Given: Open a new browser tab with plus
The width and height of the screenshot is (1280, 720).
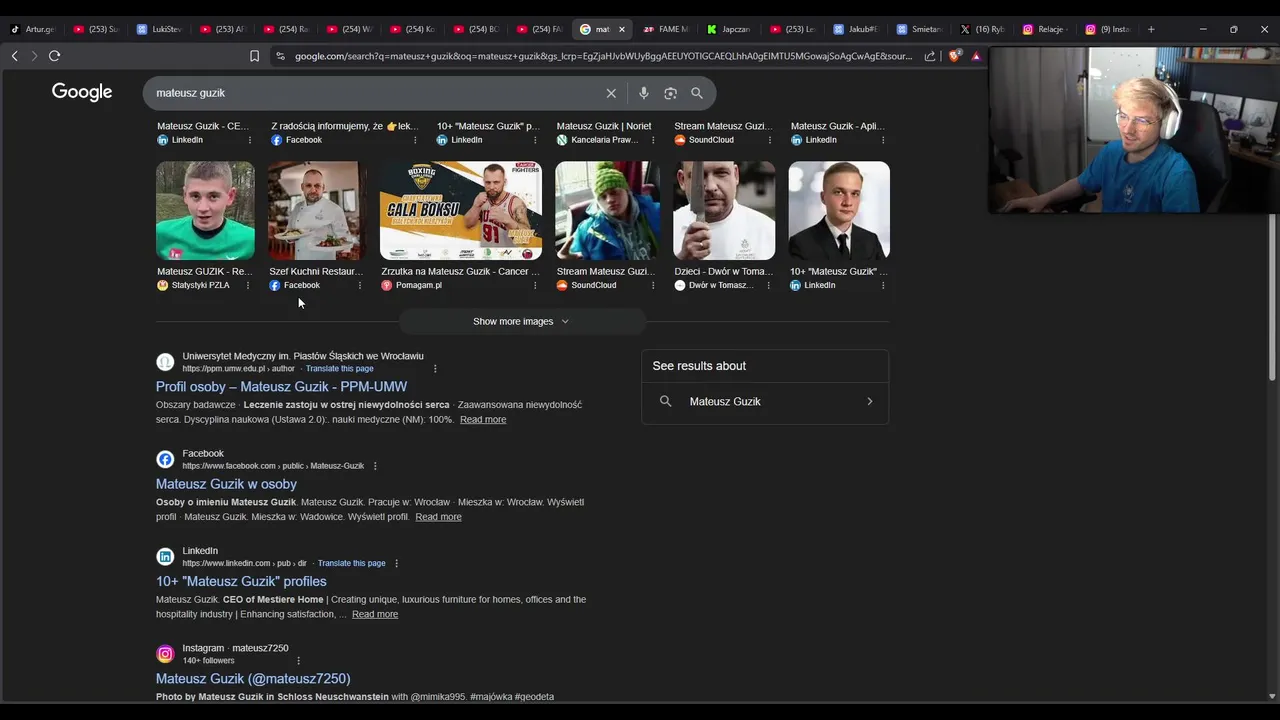Looking at the screenshot, I should pos(1151,29).
